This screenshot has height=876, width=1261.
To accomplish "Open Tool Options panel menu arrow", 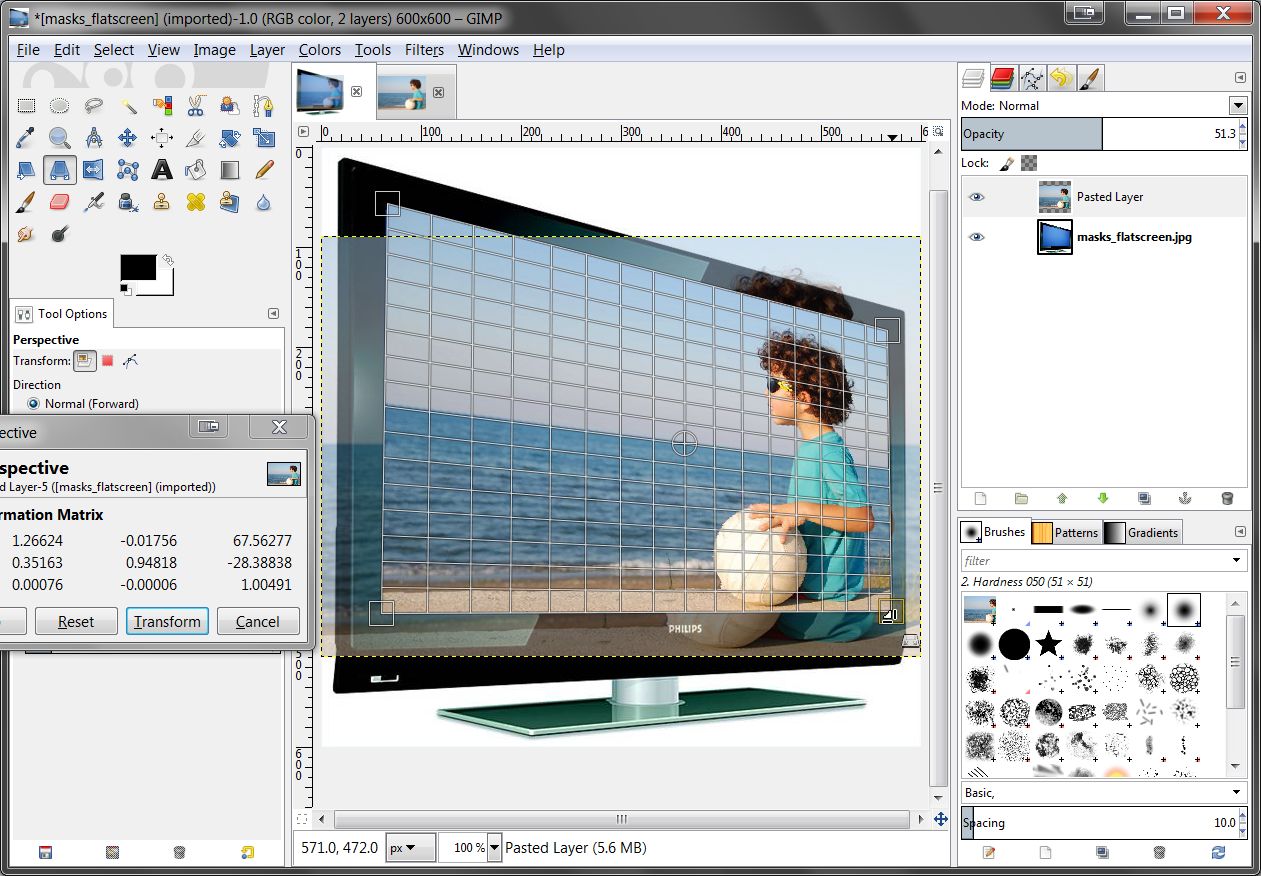I will 273,314.
